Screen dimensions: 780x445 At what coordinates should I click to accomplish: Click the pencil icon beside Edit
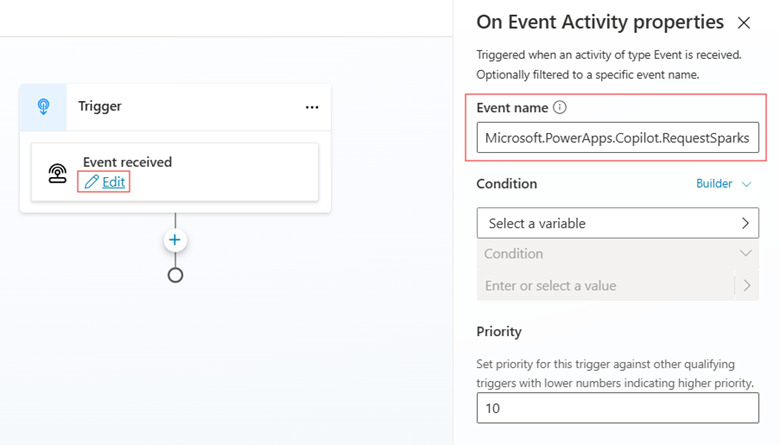[x=91, y=182]
